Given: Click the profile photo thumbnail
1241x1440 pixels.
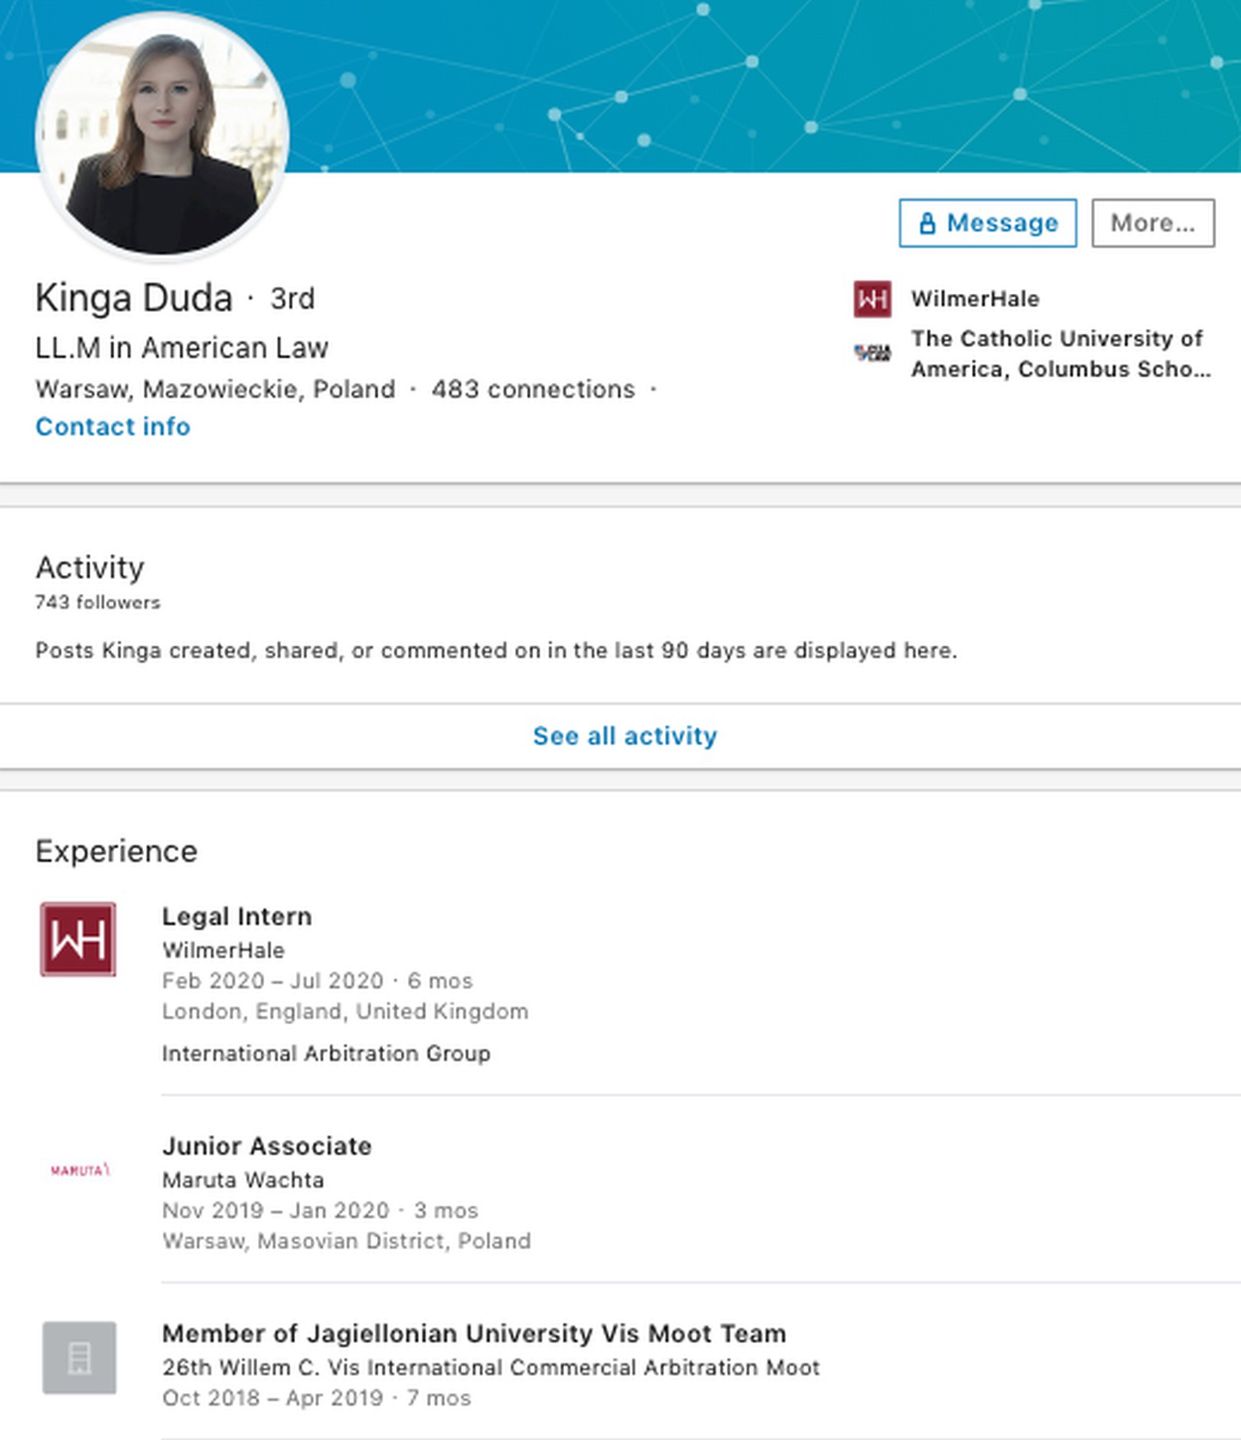Looking at the screenshot, I should [162, 135].
